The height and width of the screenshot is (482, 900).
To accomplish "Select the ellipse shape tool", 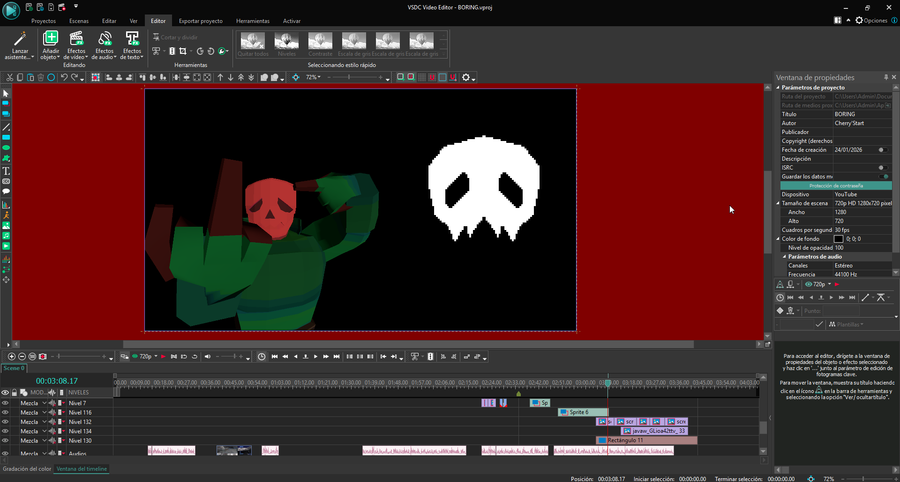I will click(6, 147).
